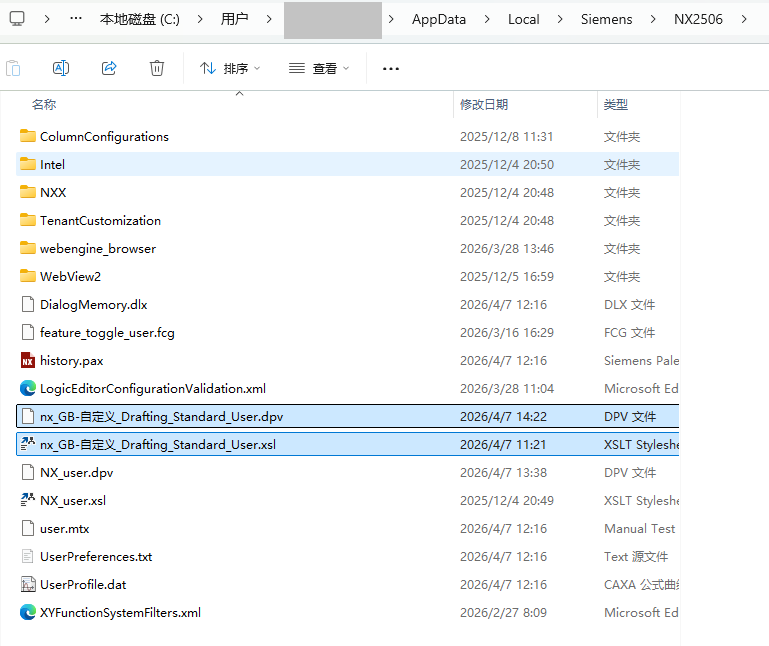Expand the chevron after 用户
This screenshot has height=646, width=769.
269,19
